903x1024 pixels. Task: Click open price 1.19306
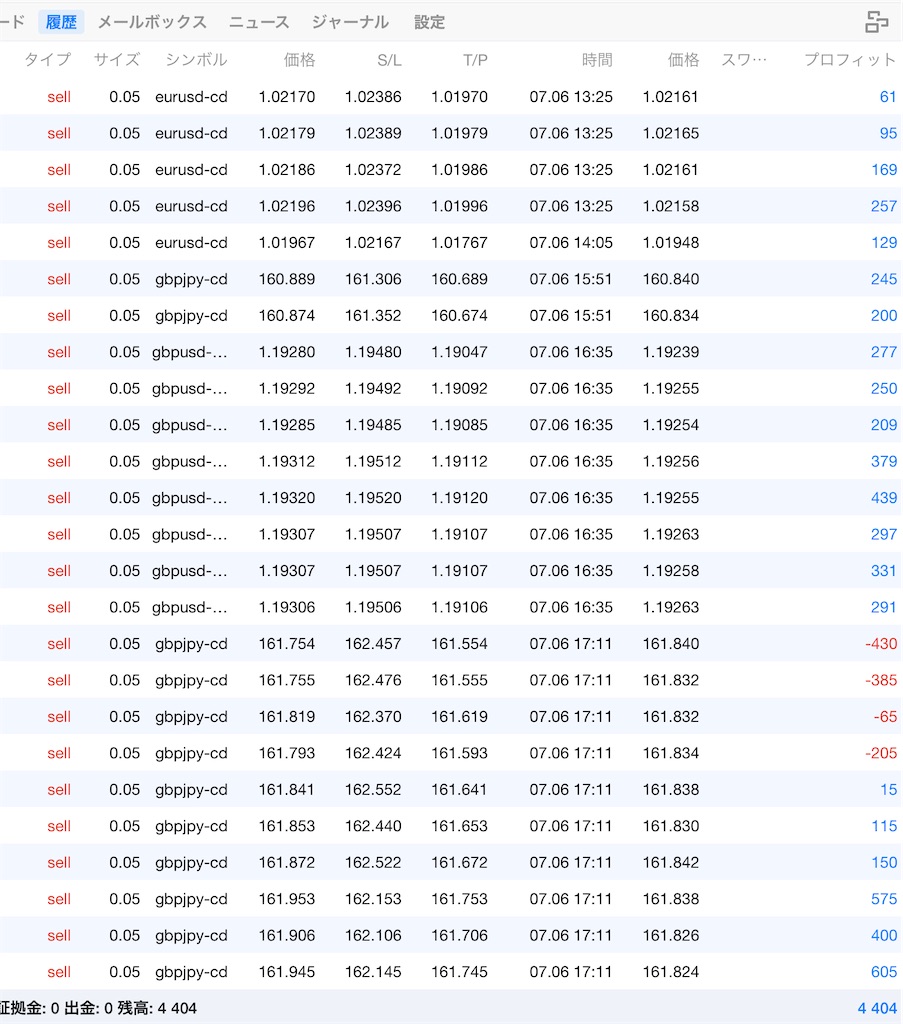point(287,607)
